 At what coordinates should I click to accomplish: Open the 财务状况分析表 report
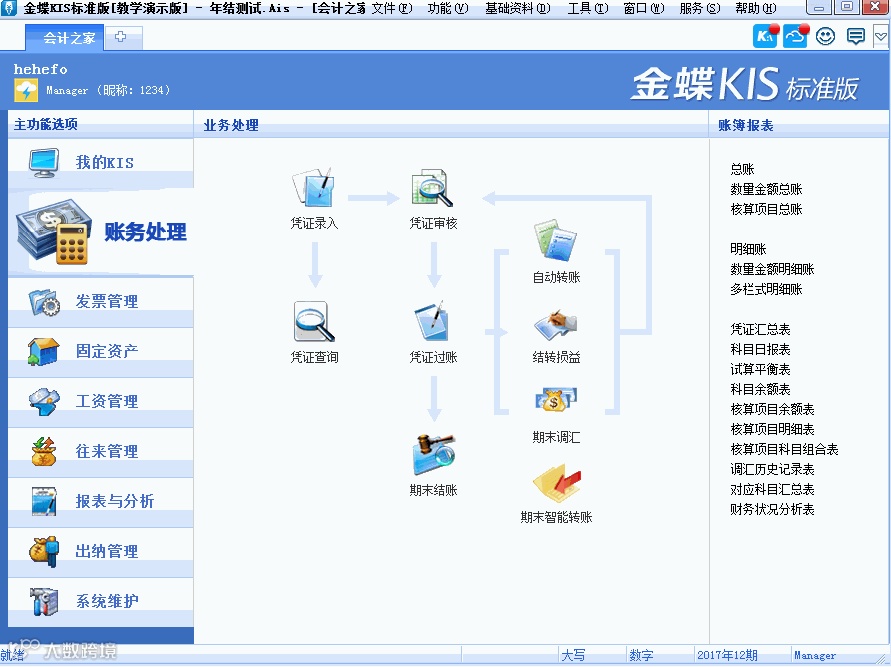772,509
